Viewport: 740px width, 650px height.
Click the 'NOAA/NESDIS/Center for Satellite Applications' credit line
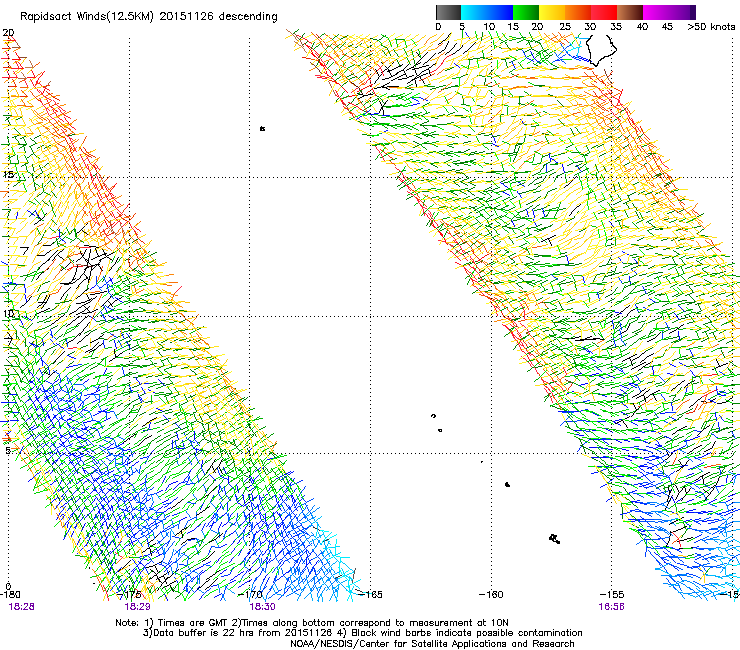pyautogui.click(x=432, y=644)
